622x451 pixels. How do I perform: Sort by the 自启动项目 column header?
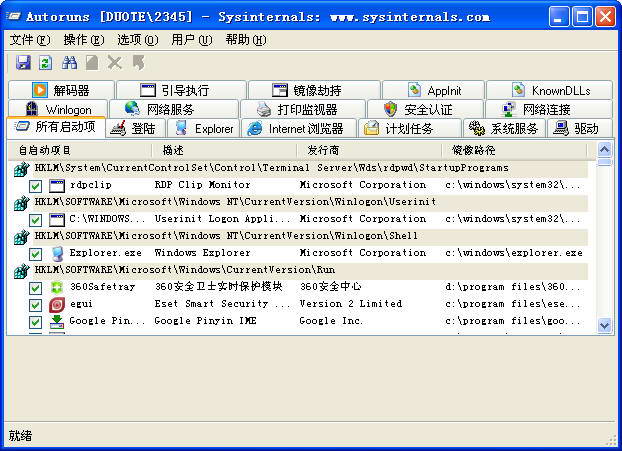tap(80, 150)
